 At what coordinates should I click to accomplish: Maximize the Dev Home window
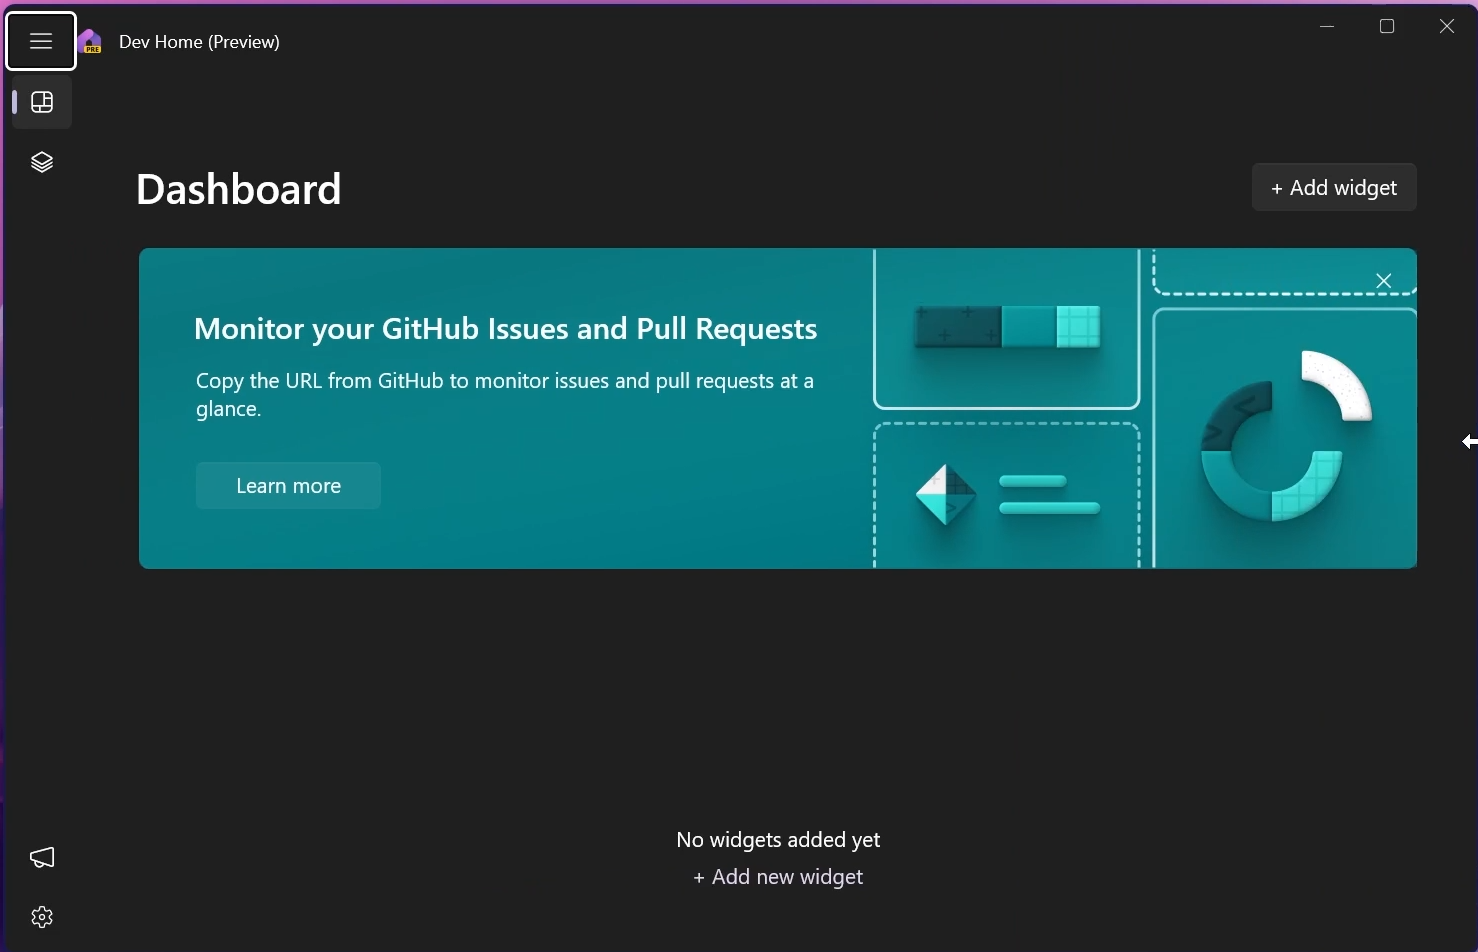point(1387,27)
